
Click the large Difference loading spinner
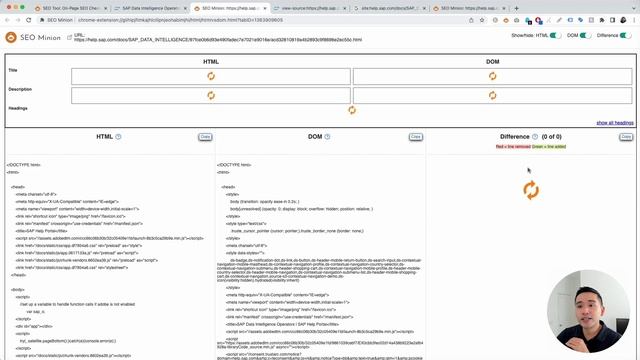(531, 191)
